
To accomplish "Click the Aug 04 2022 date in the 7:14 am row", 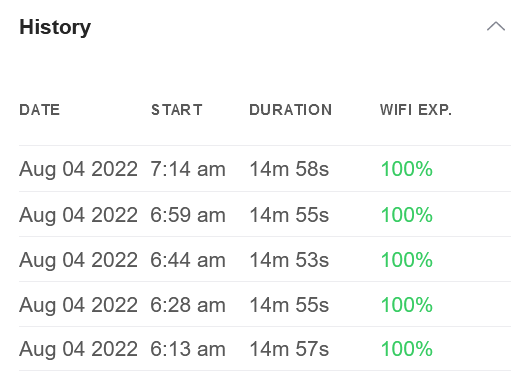I will point(78,169).
